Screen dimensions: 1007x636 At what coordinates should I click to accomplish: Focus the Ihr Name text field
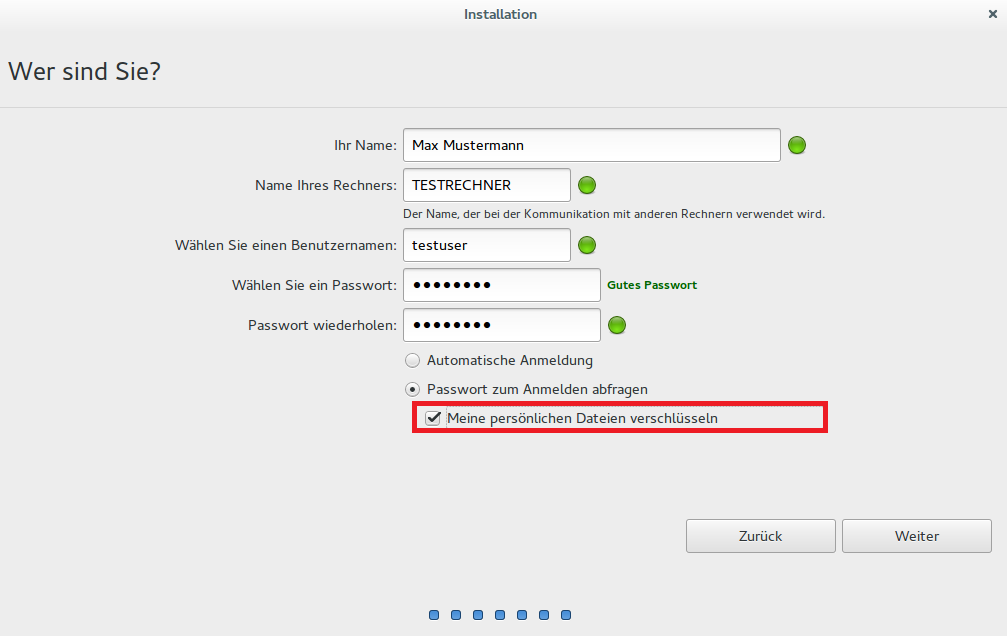[x=591, y=145]
